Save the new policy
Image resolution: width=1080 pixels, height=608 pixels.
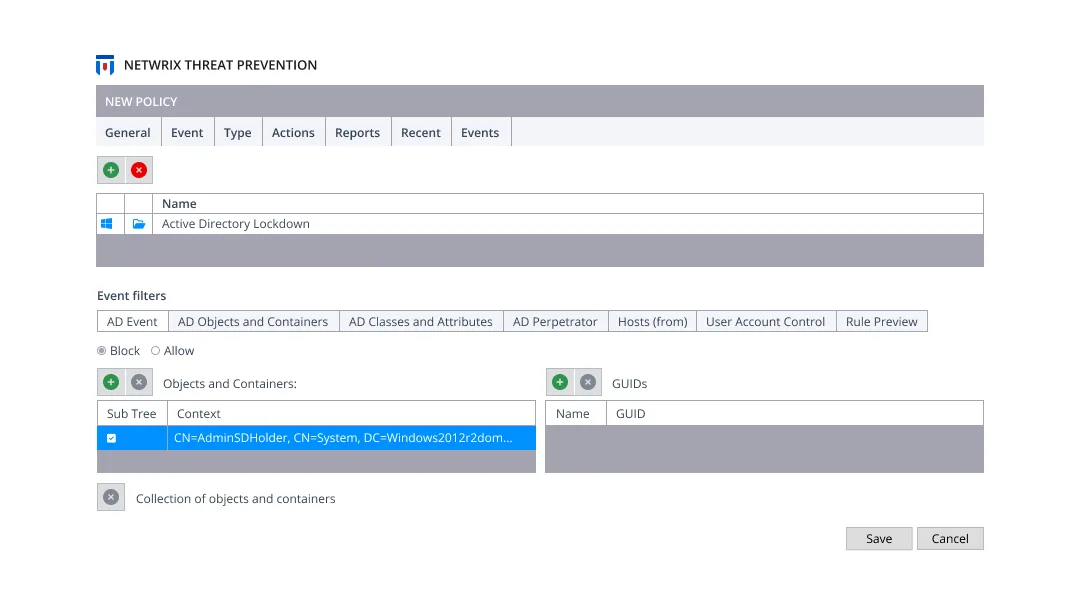[879, 538]
